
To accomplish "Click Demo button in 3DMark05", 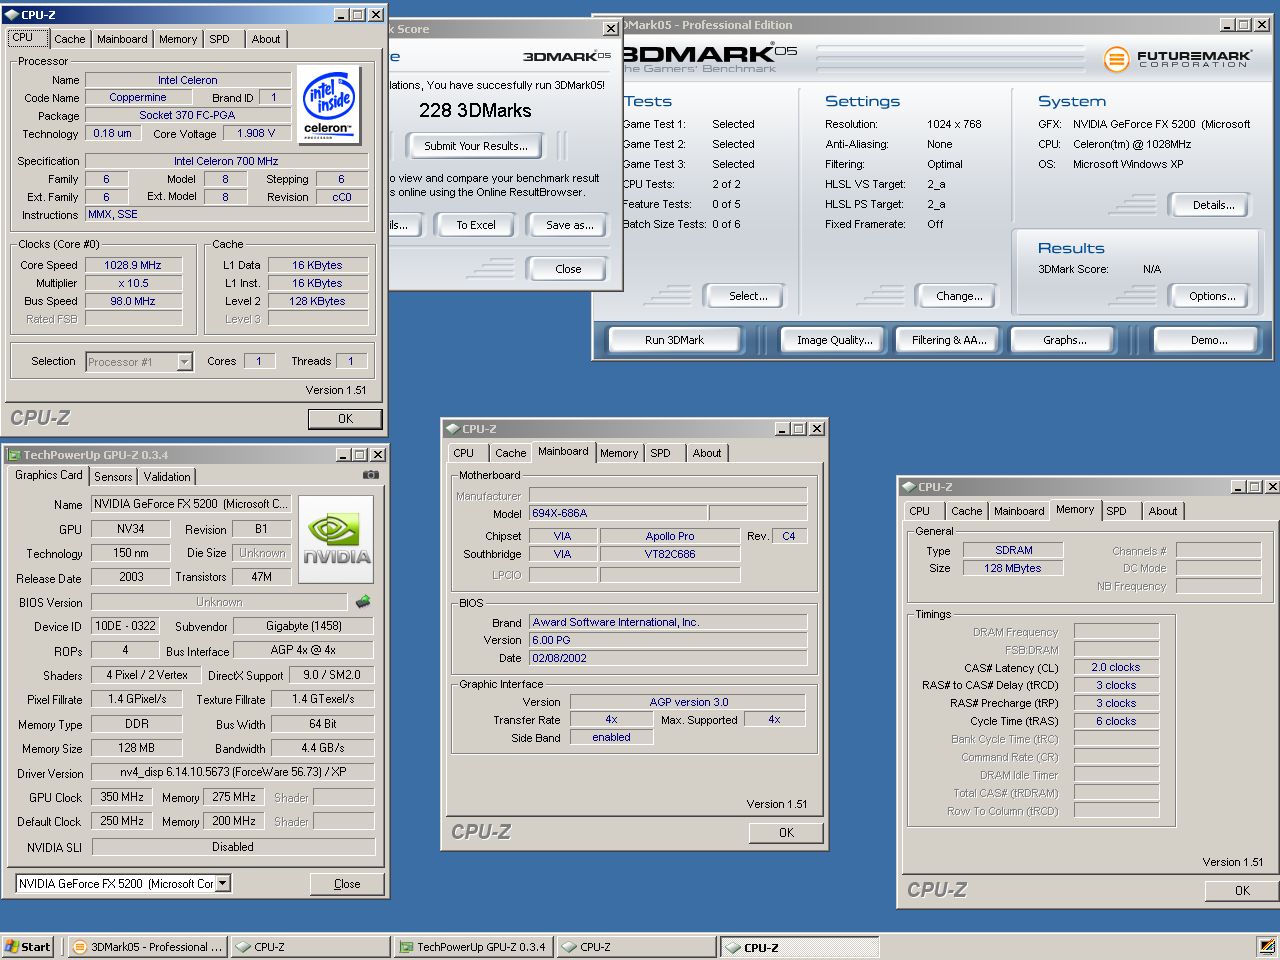I will [x=1209, y=340].
